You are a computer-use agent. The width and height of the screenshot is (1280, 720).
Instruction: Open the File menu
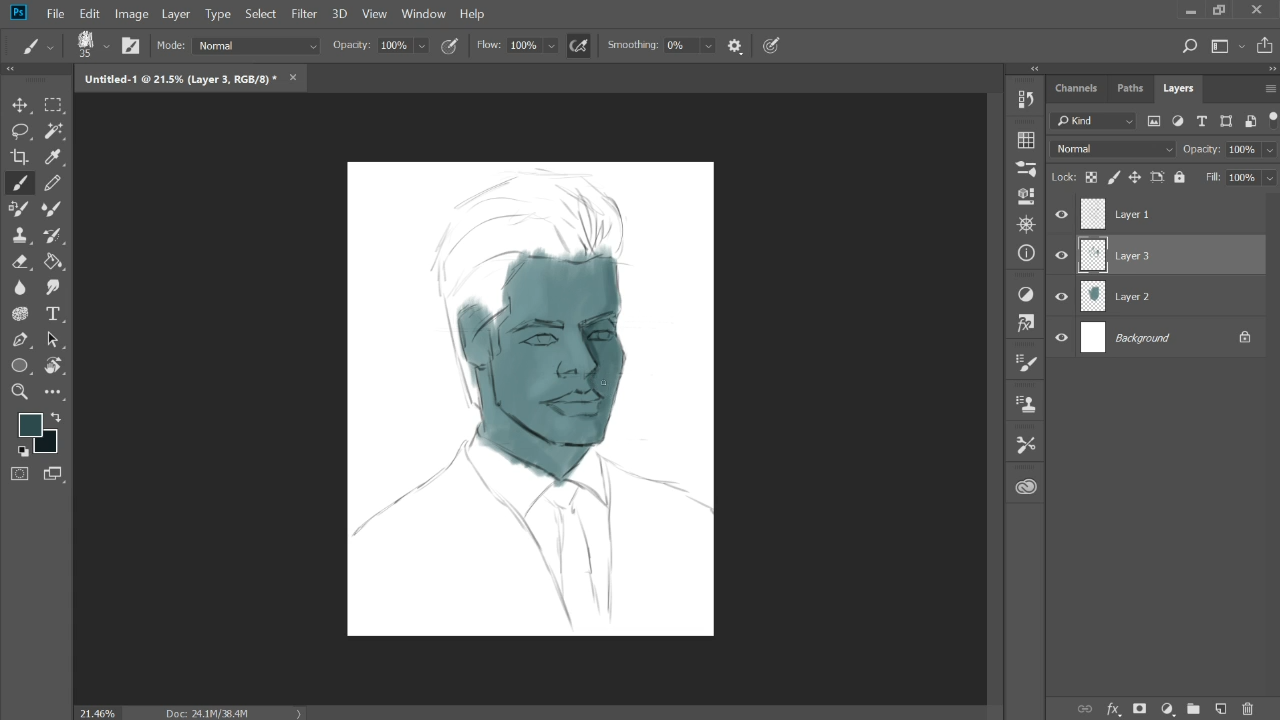(56, 14)
